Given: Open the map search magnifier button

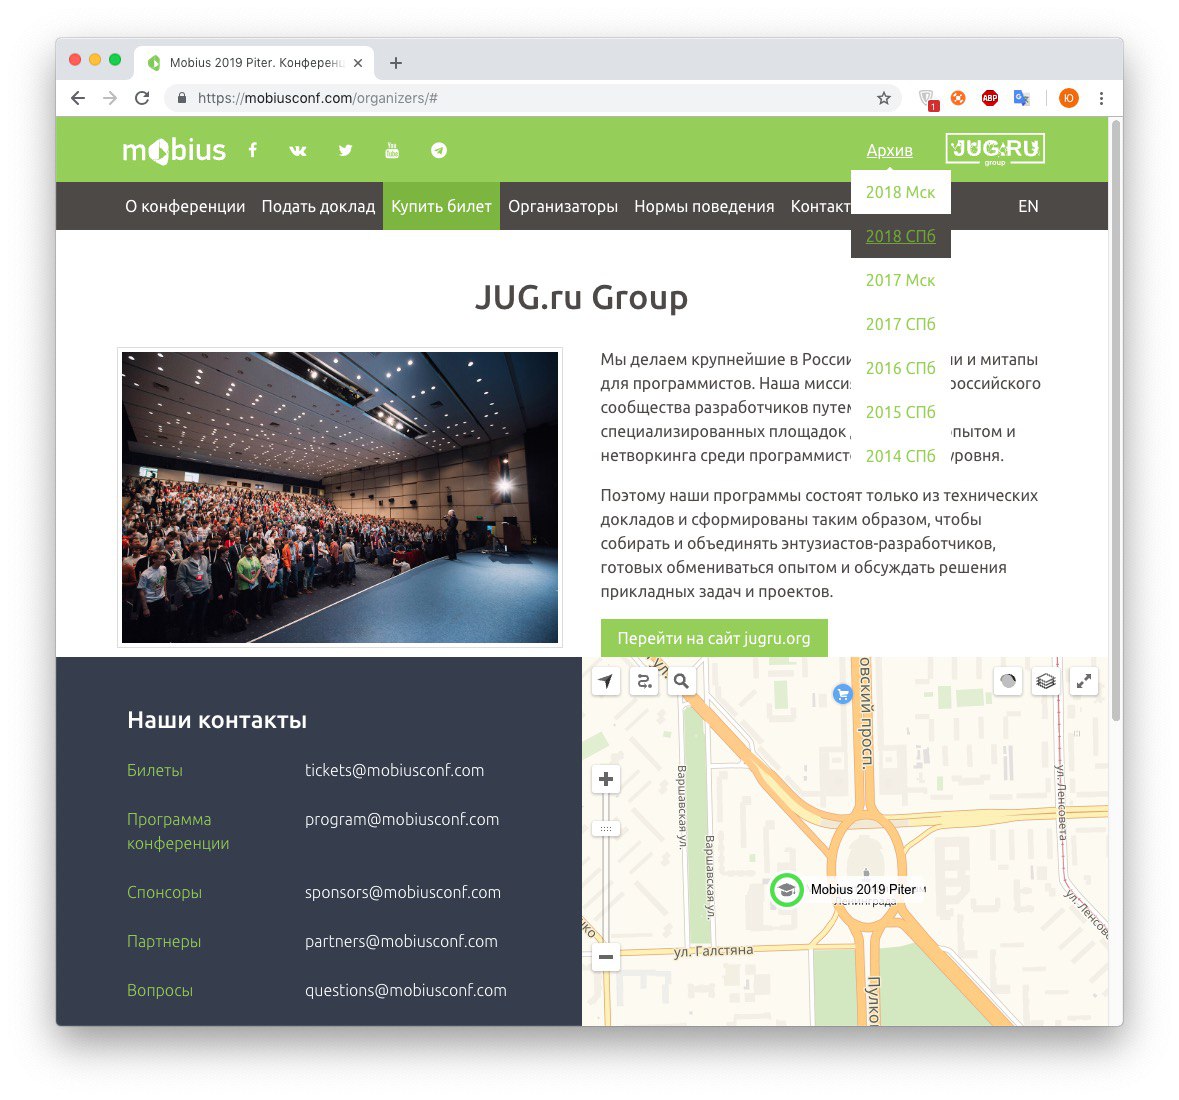Looking at the screenshot, I should 681,681.
